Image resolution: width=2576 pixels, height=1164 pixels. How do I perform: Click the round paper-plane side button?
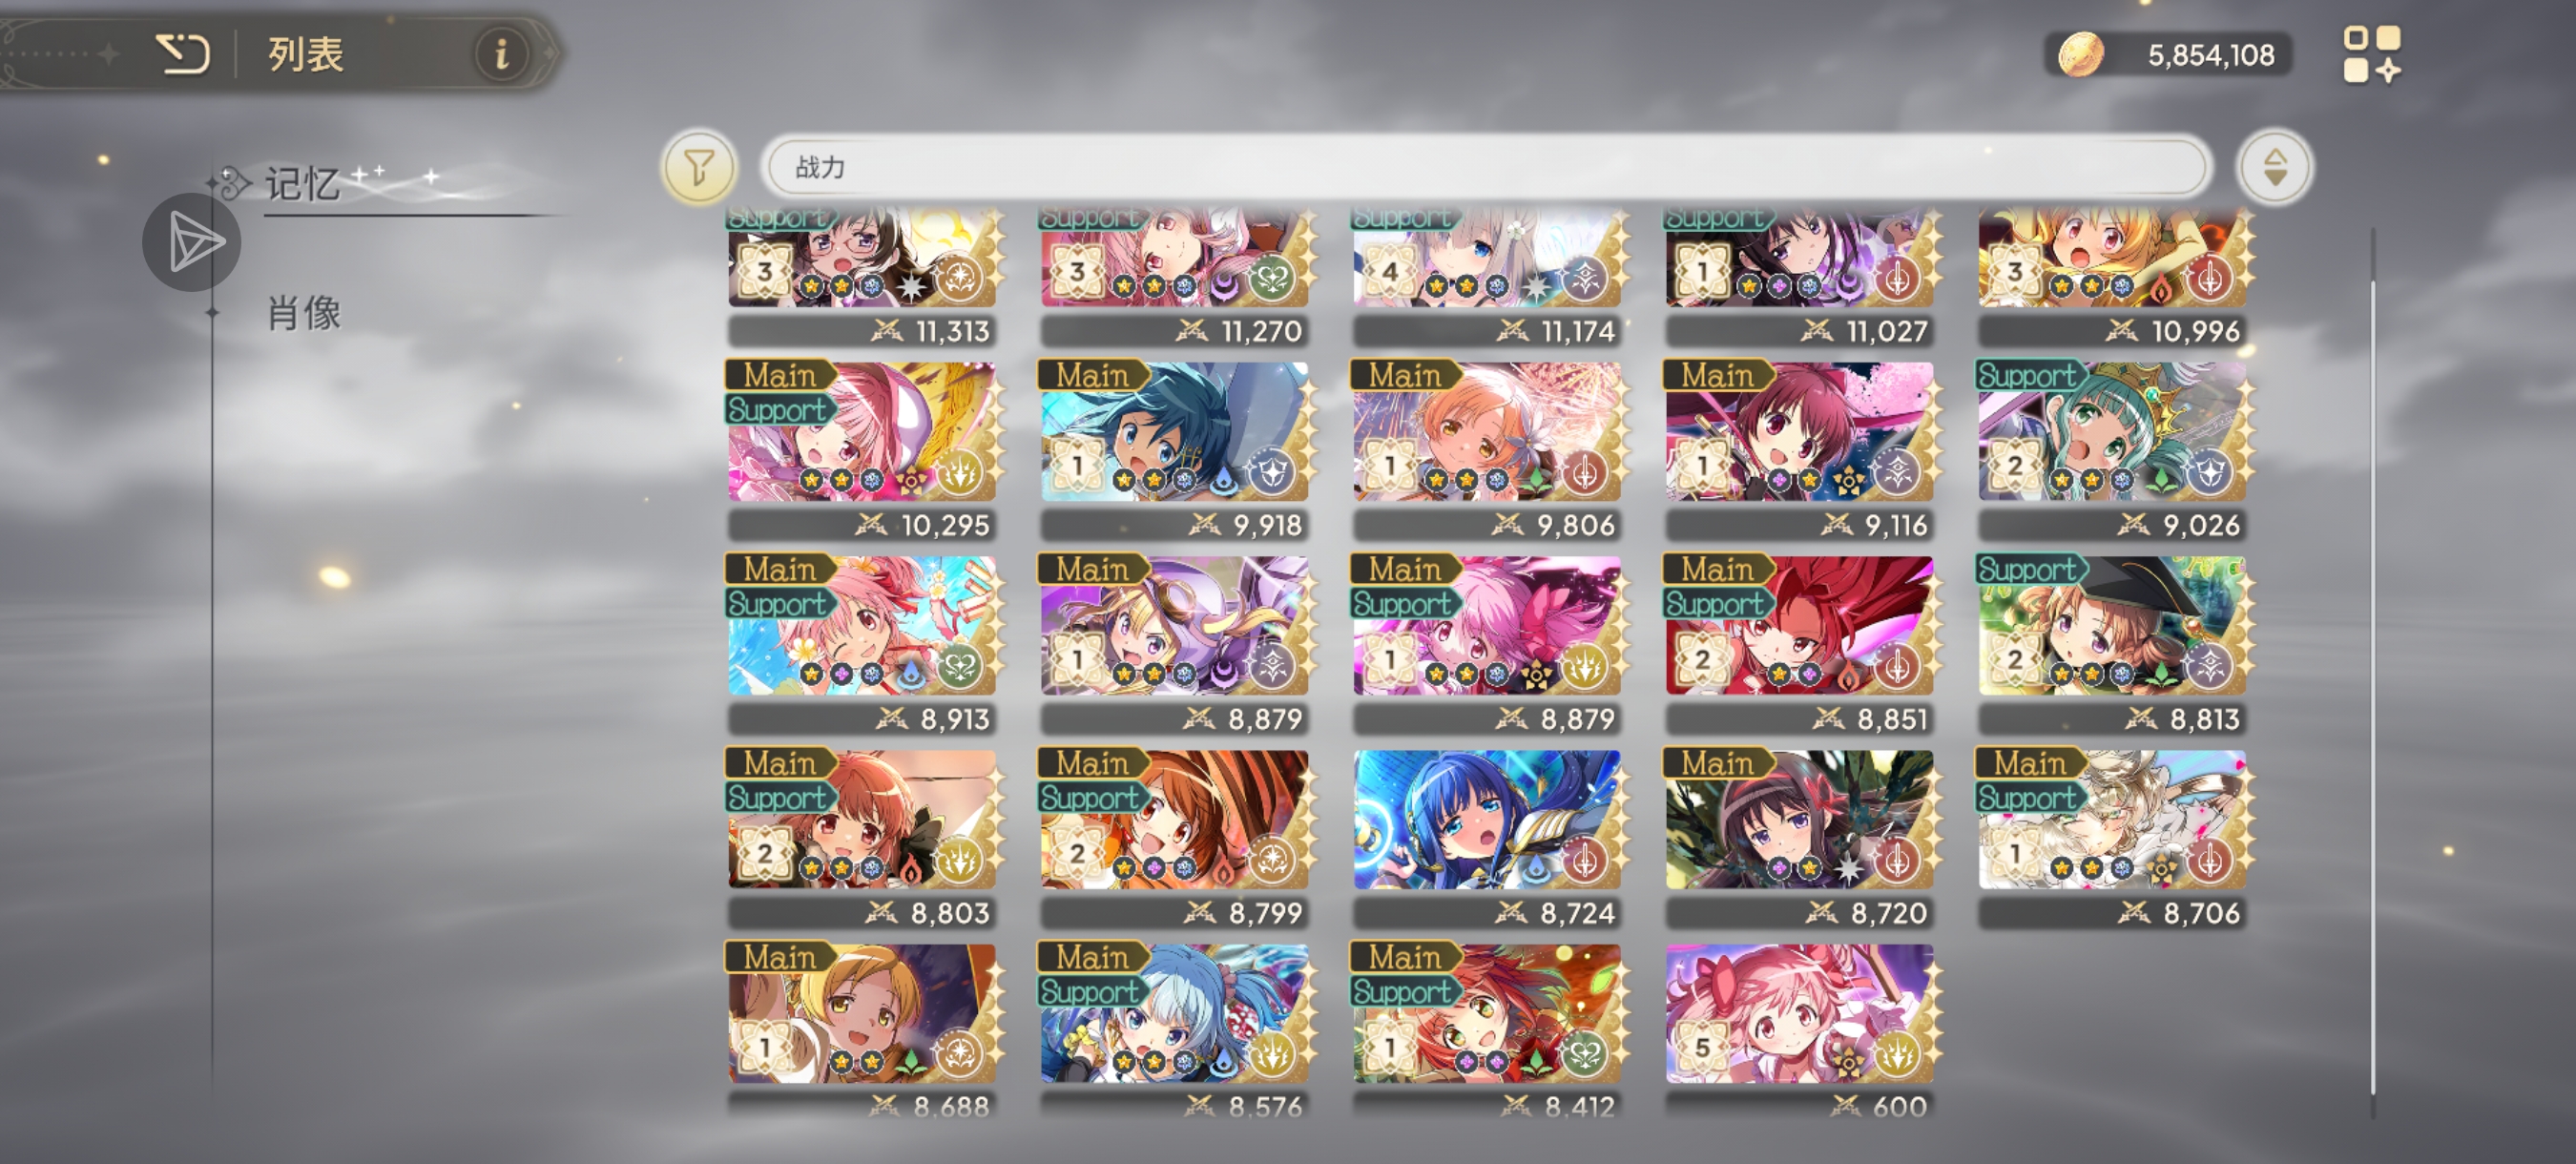191,243
